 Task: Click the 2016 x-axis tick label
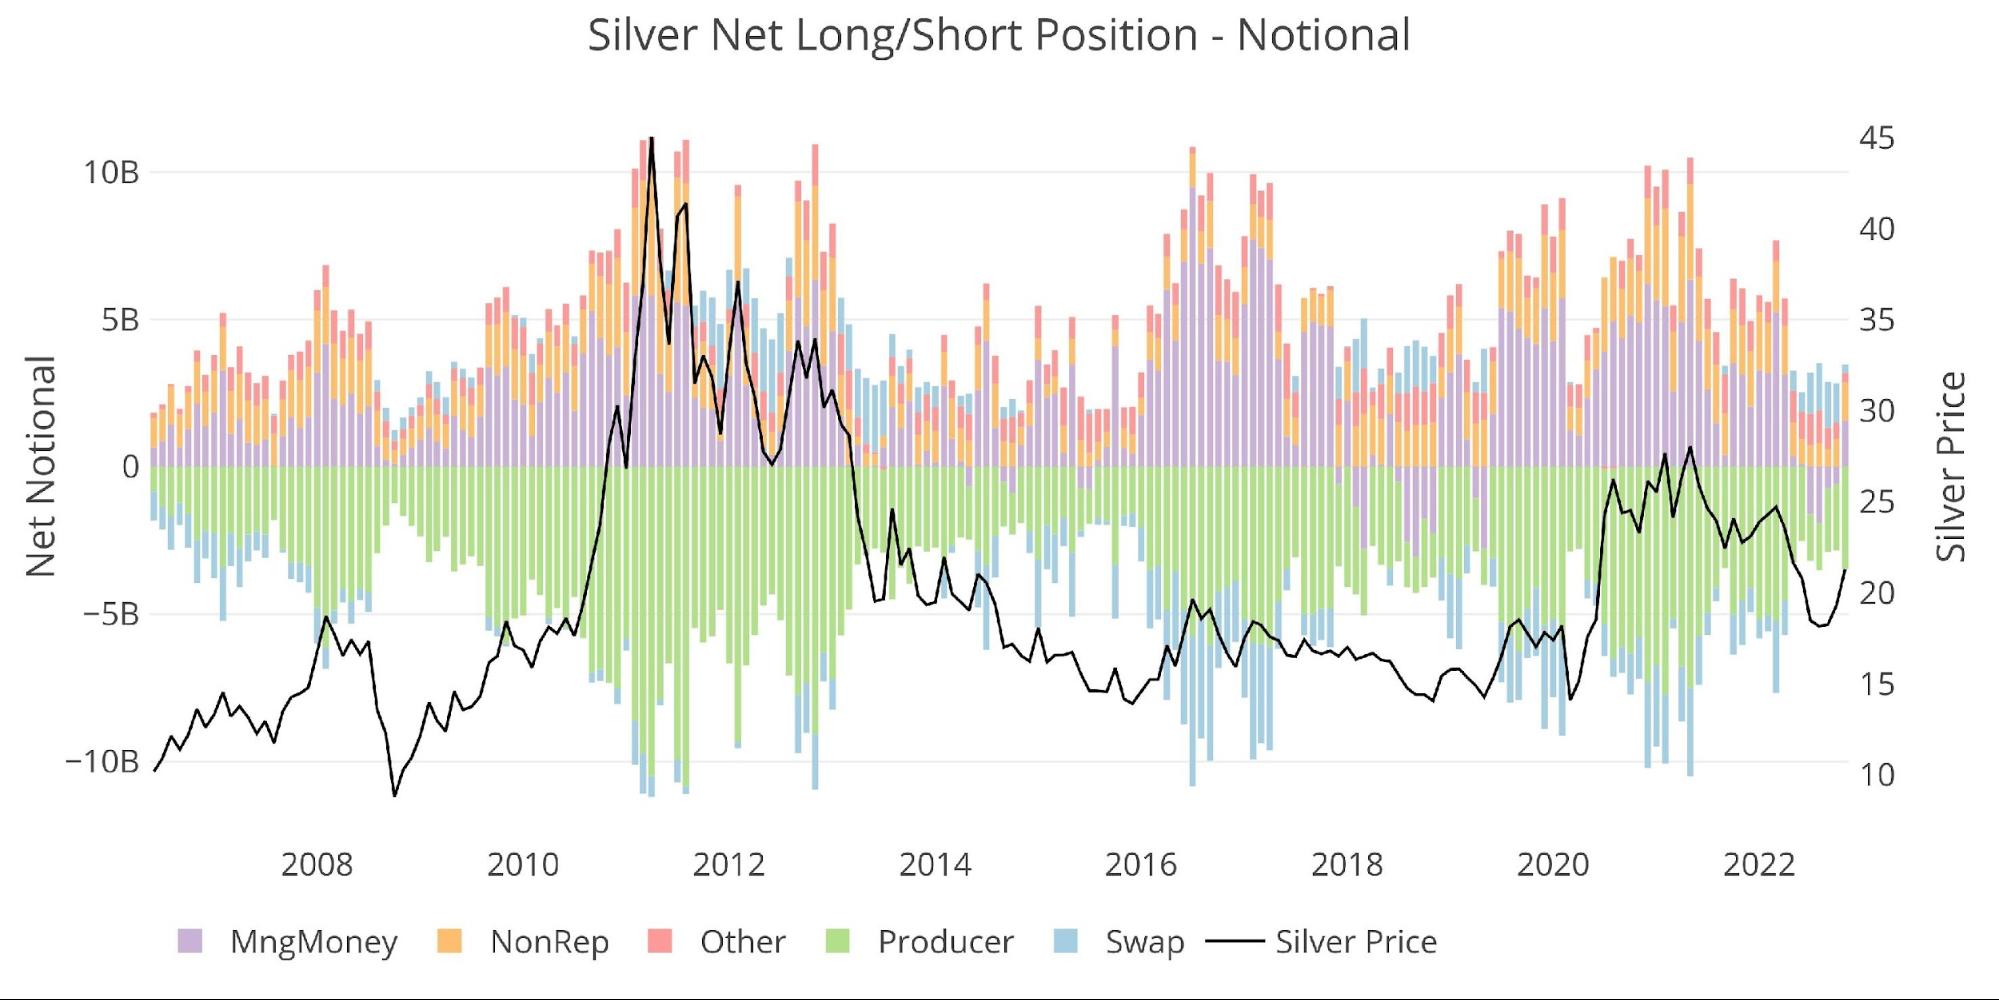(1140, 864)
